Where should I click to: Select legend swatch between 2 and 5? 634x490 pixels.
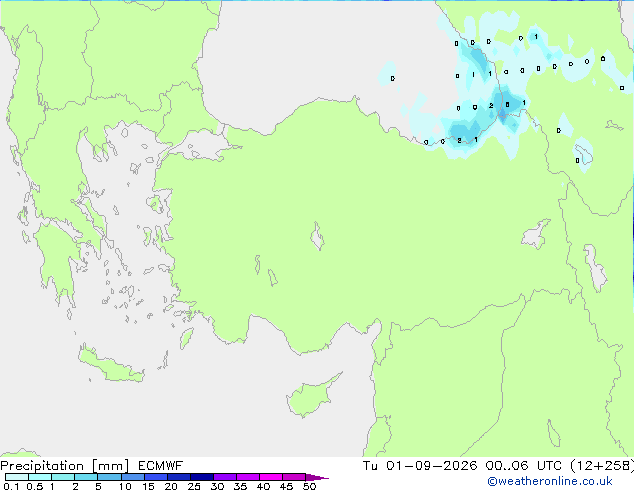[86, 477]
